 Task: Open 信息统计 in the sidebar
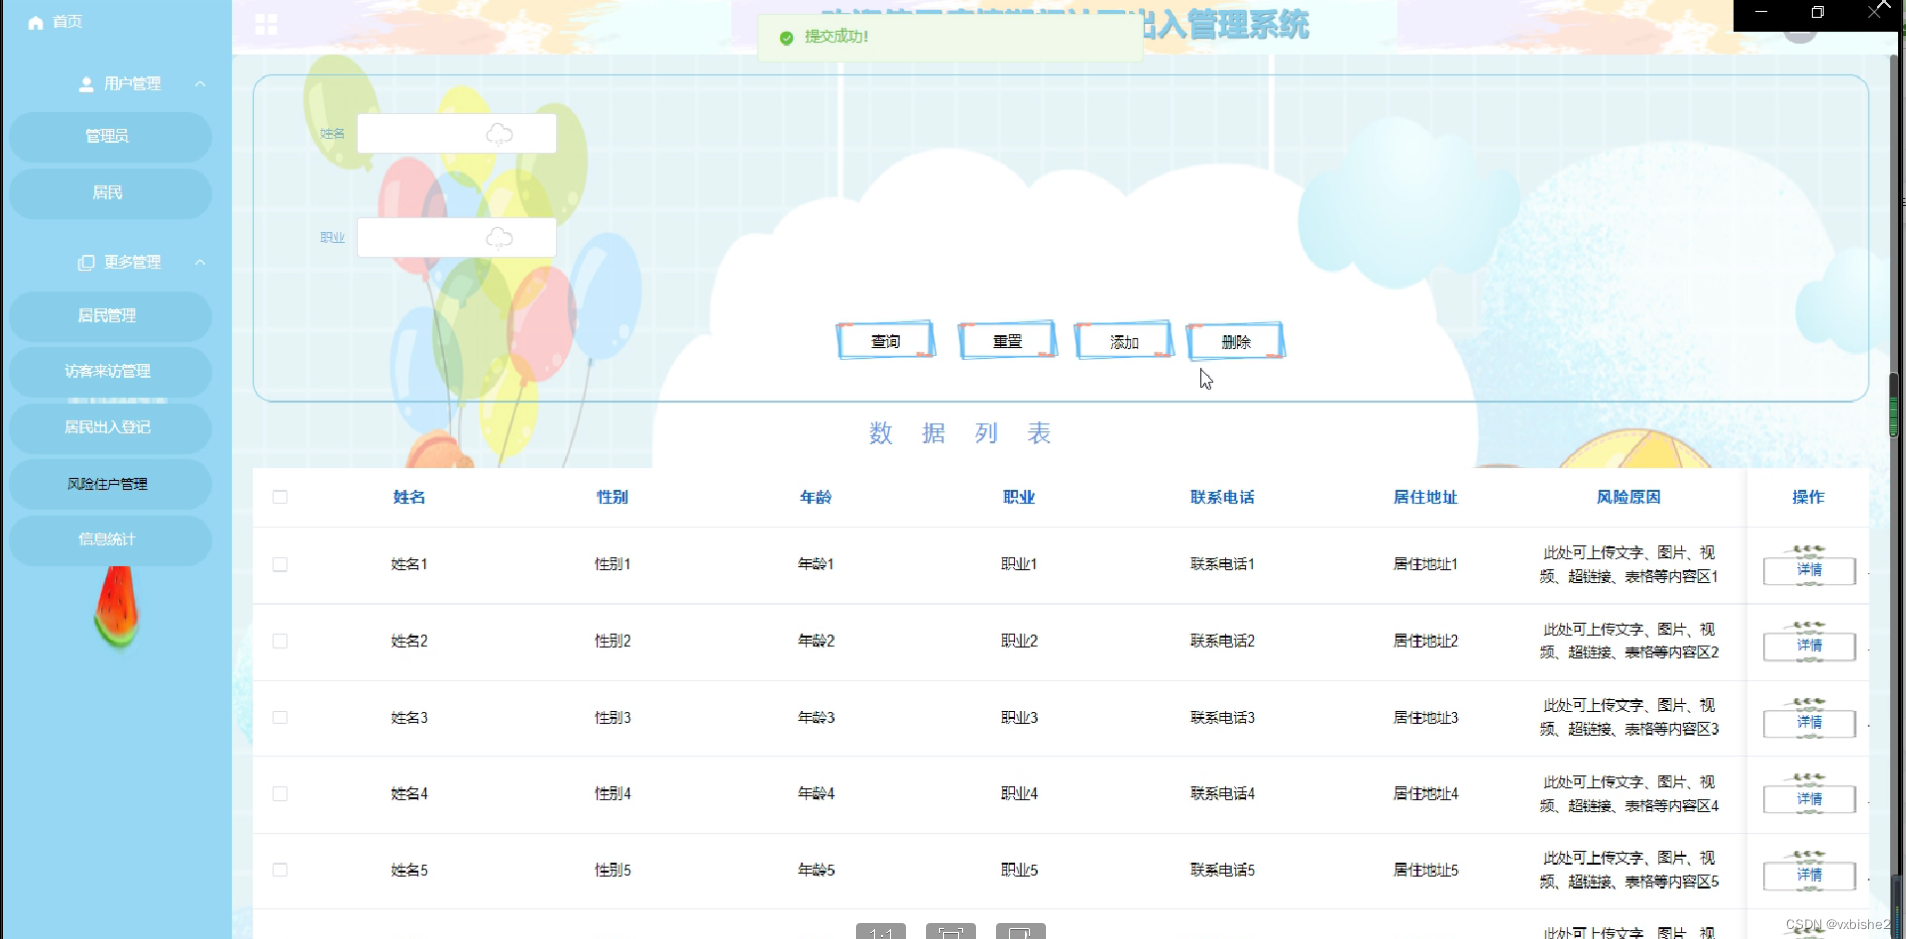point(110,539)
